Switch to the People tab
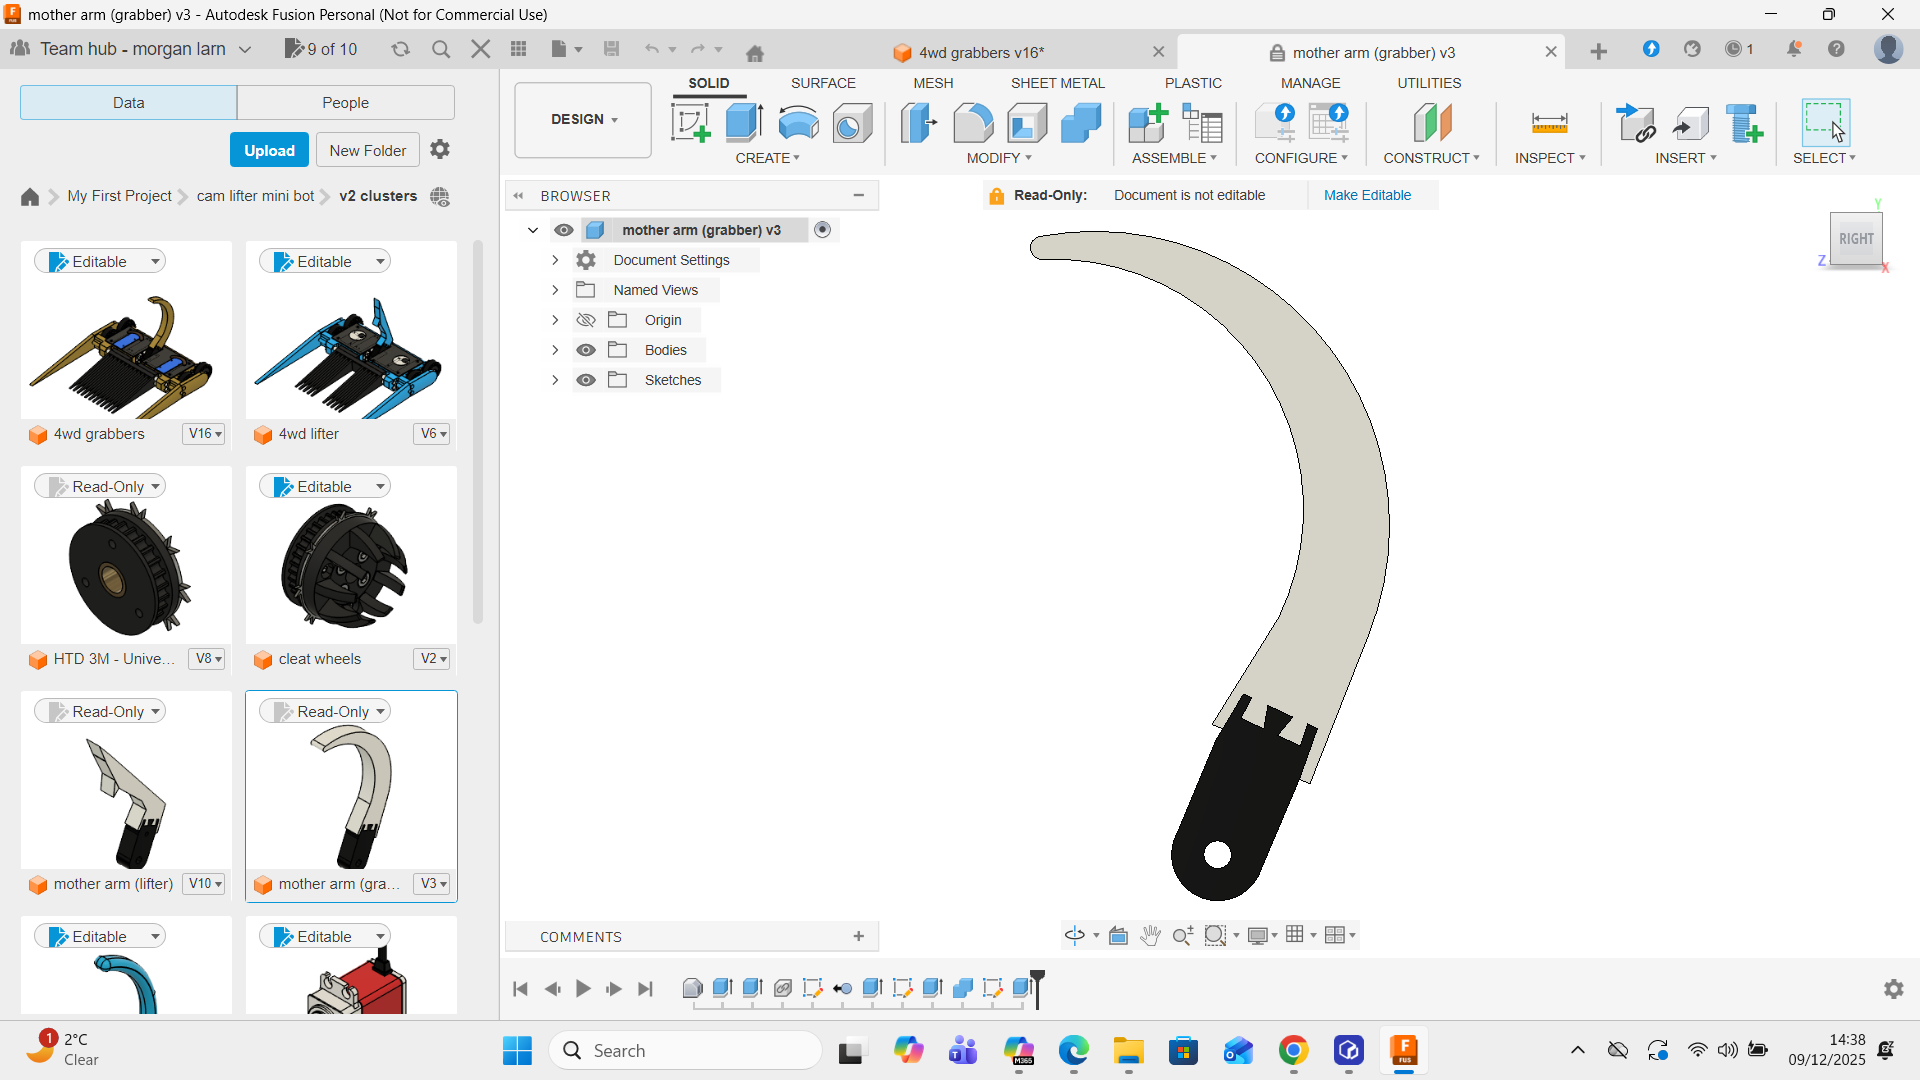The image size is (1920, 1080). 345,102
